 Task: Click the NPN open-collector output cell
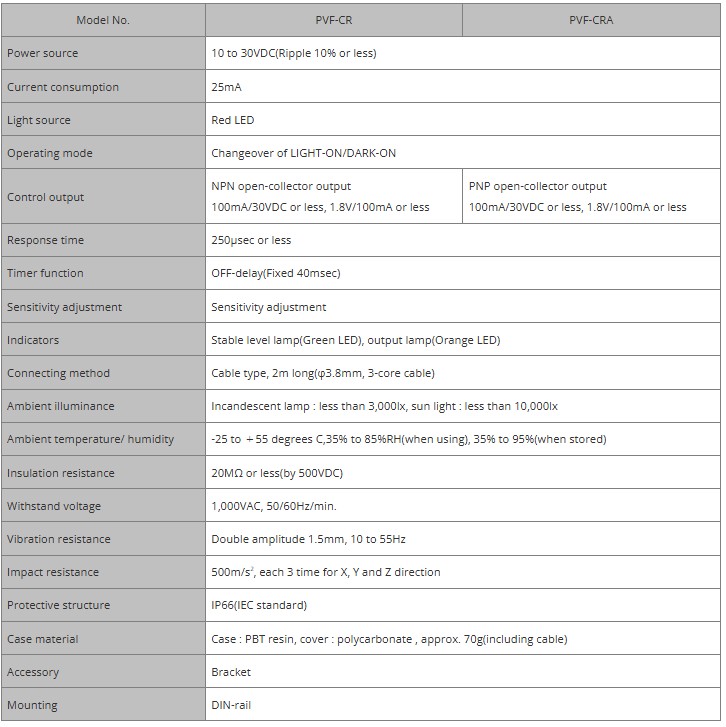(x=320, y=197)
